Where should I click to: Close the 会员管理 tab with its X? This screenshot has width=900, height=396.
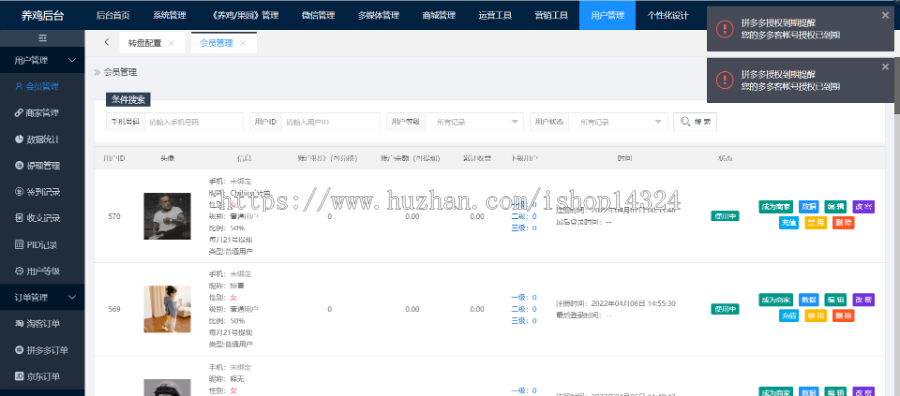pos(243,43)
